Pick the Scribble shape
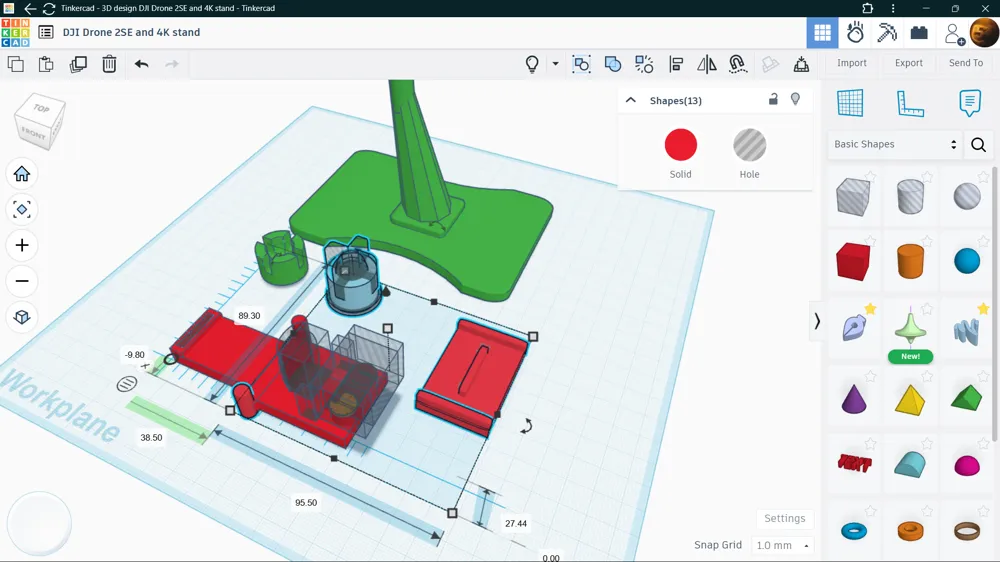This screenshot has width=1000, height=562. click(853, 329)
